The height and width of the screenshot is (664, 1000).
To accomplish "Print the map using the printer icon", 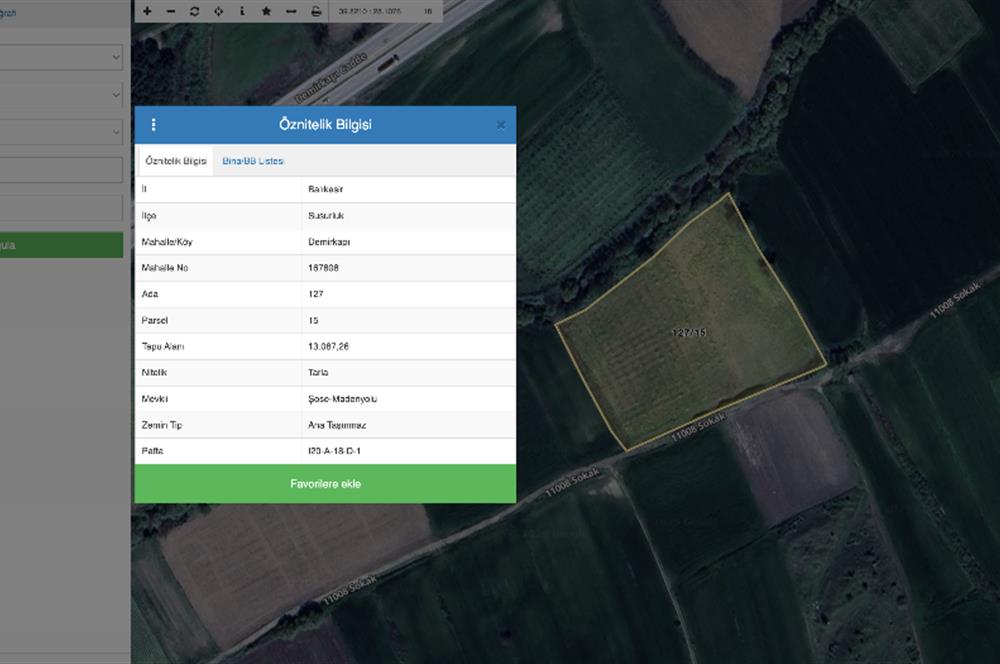I will (316, 11).
